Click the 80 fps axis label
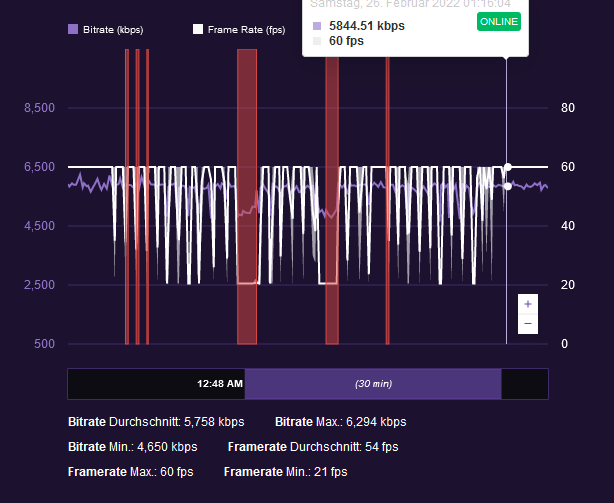The height and width of the screenshot is (503, 614). [568, 108]
